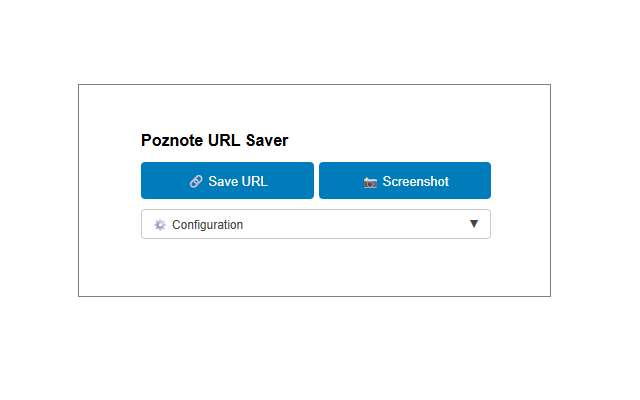Viewport: 640px width, 400px height.
Task: Open the Configuration dropdown panel
Action: click(x=316, y=224)
